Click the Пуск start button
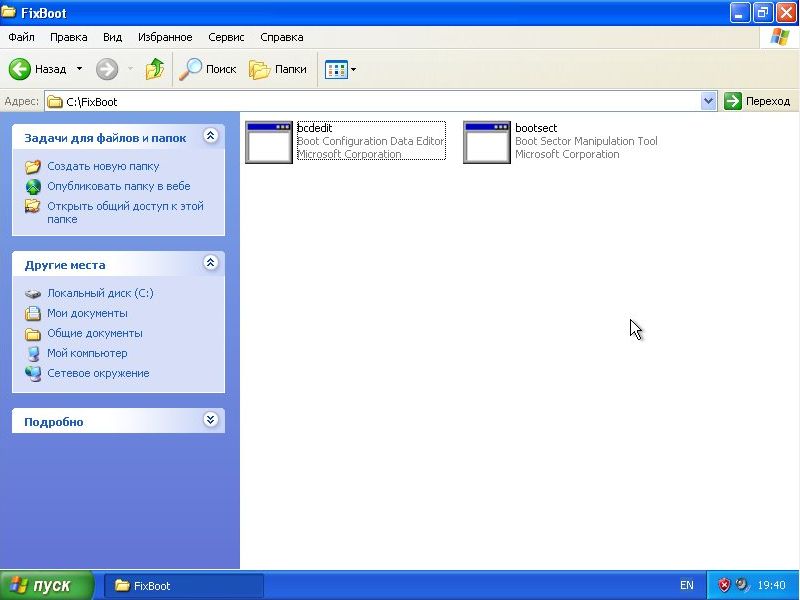Image resolution: width=800 pixels, height=600 pixels. [x=47, y=585]
